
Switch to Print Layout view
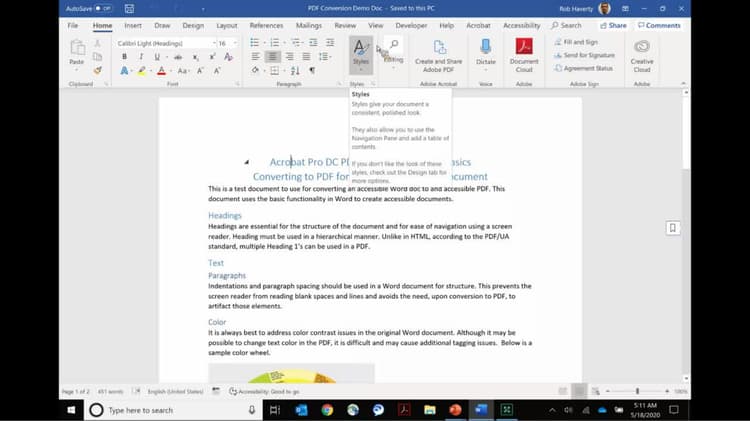pyautogui.click(x=579, y=391)
